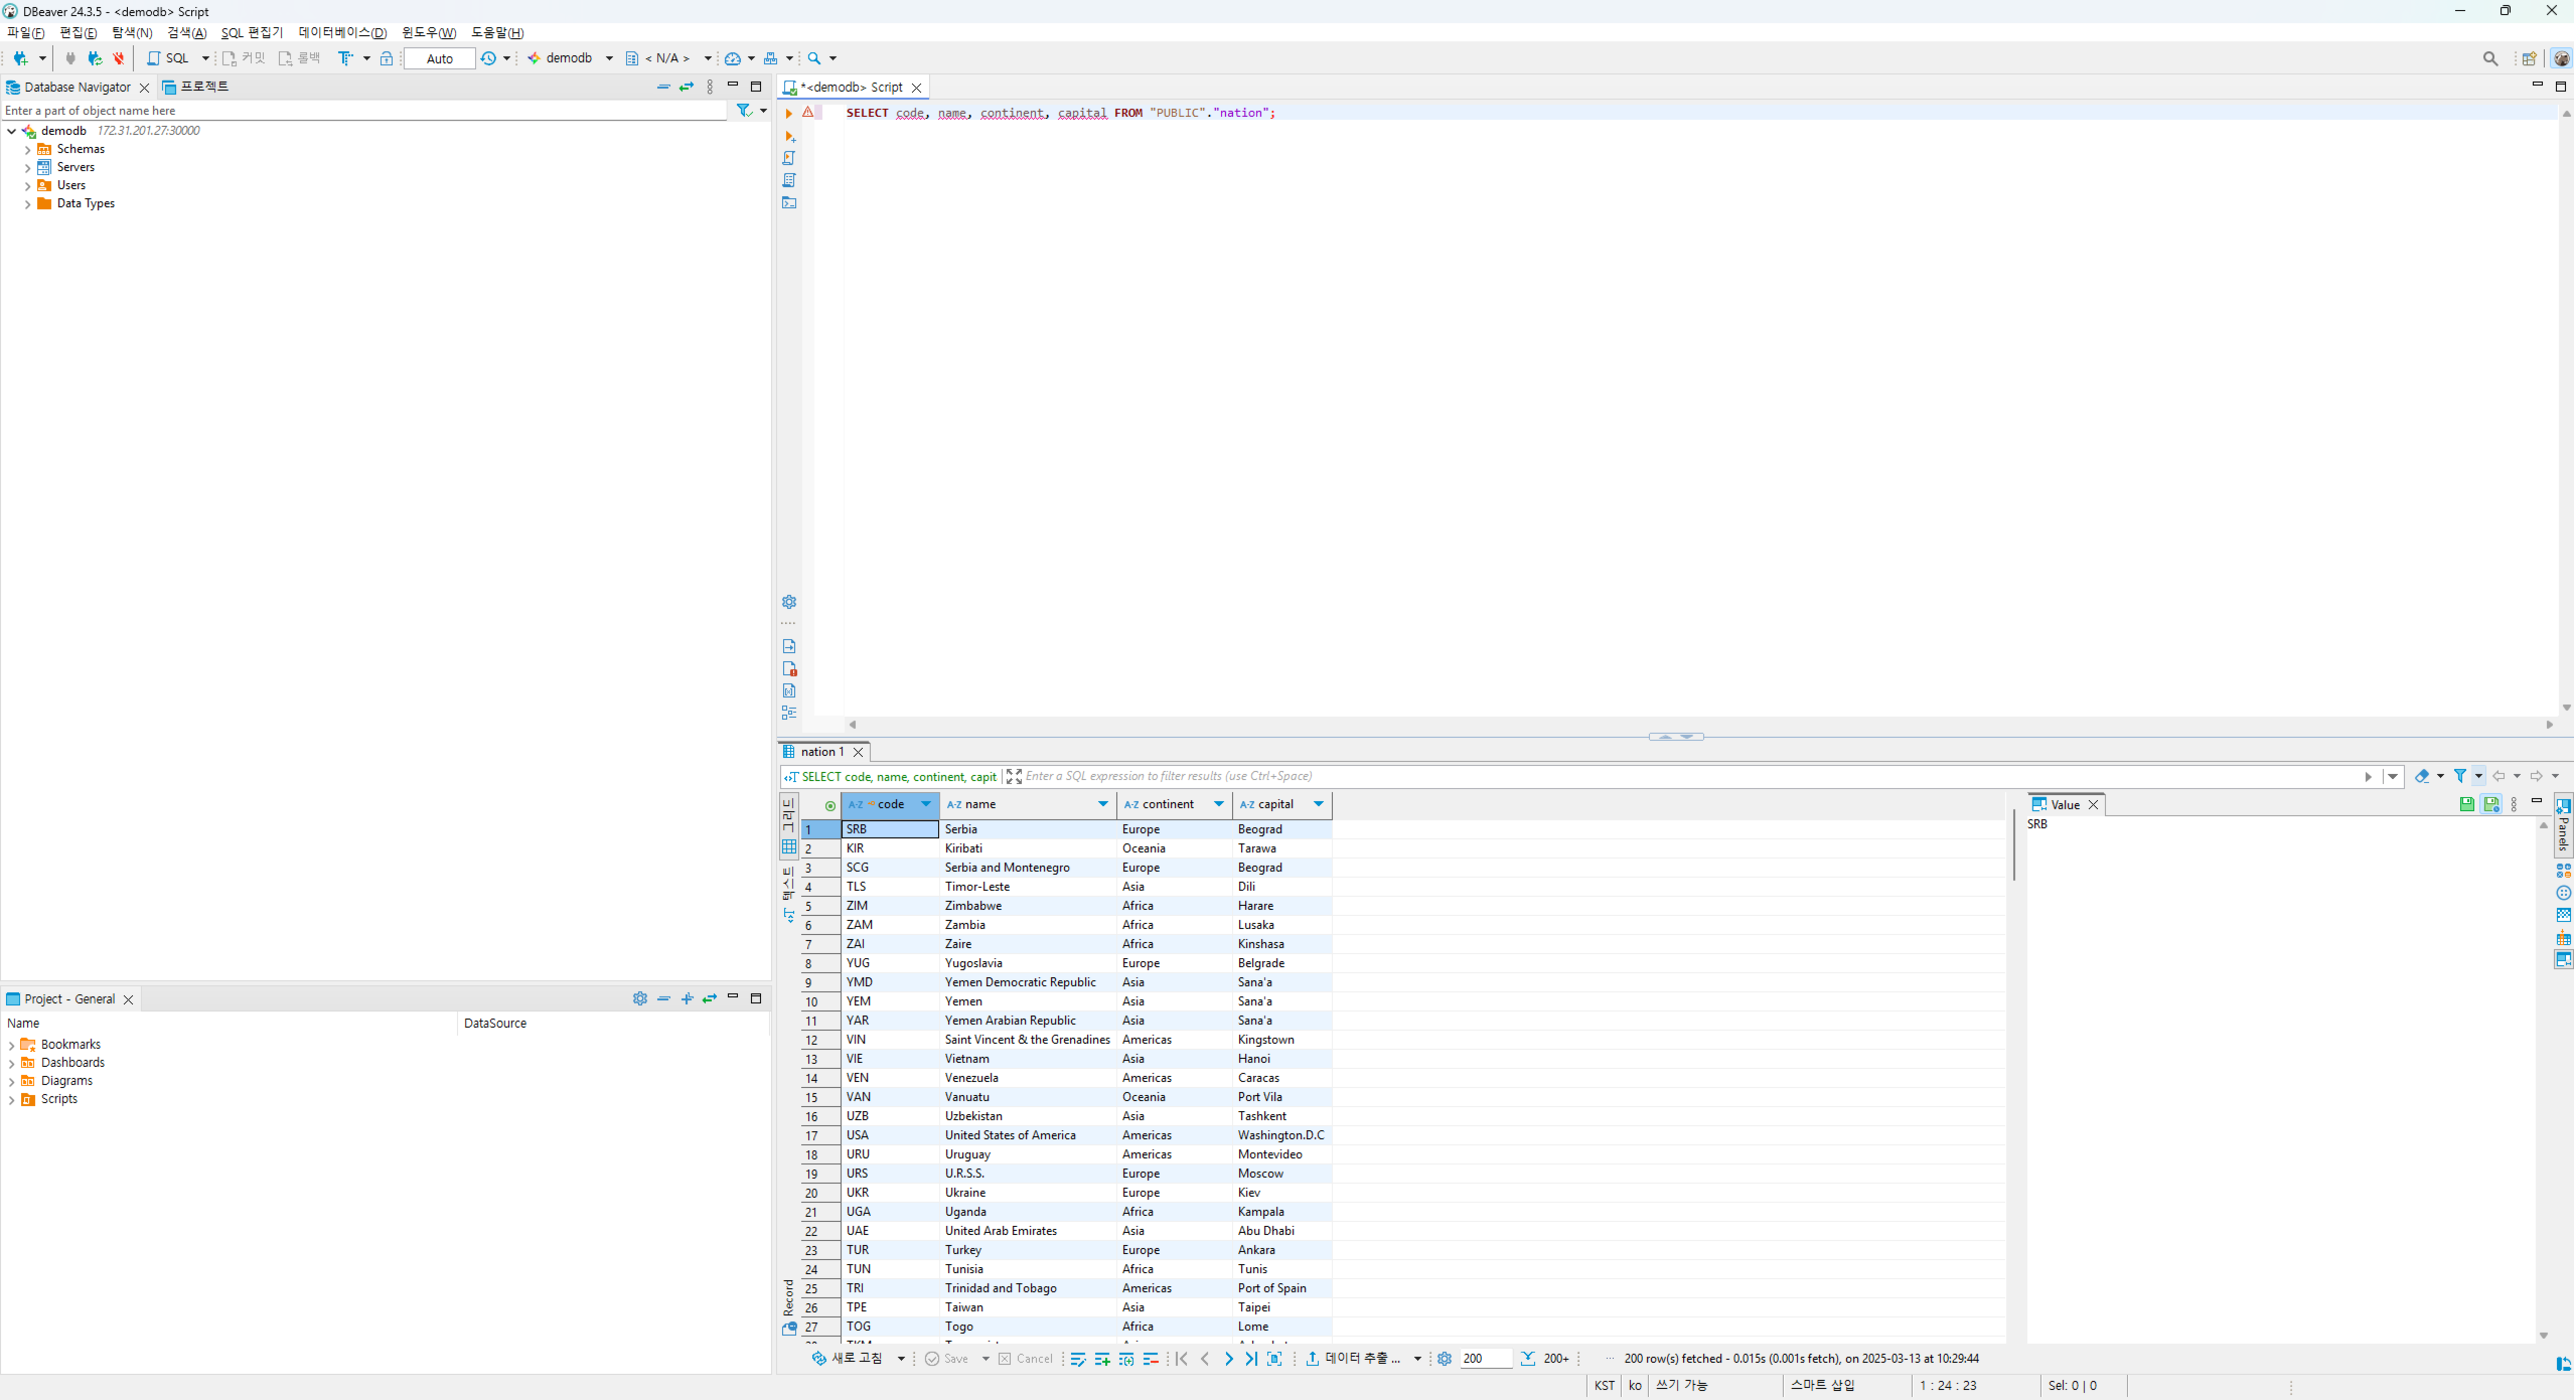Click the Link with Editor arrows in Database Navigator
Screen dimensions: 2574x1400
tap(686, 87)
